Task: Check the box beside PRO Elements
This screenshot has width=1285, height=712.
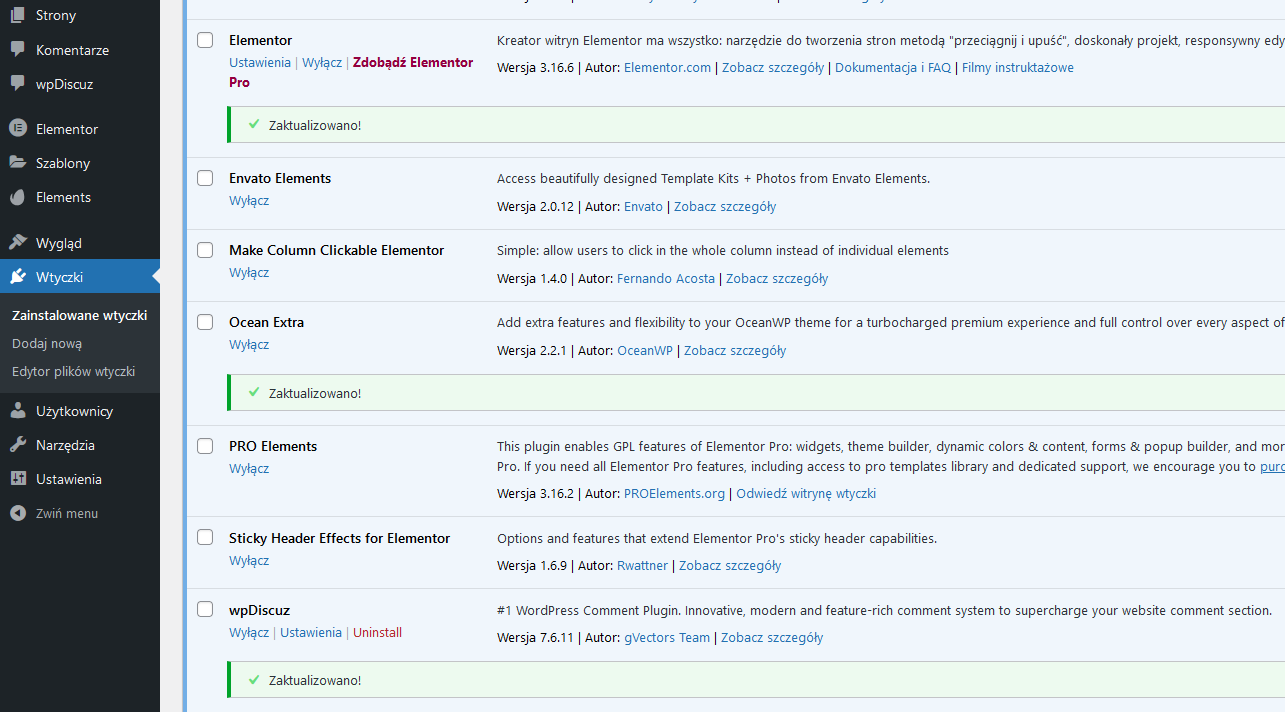Action: pyautogui.click(x=205, y=446)
